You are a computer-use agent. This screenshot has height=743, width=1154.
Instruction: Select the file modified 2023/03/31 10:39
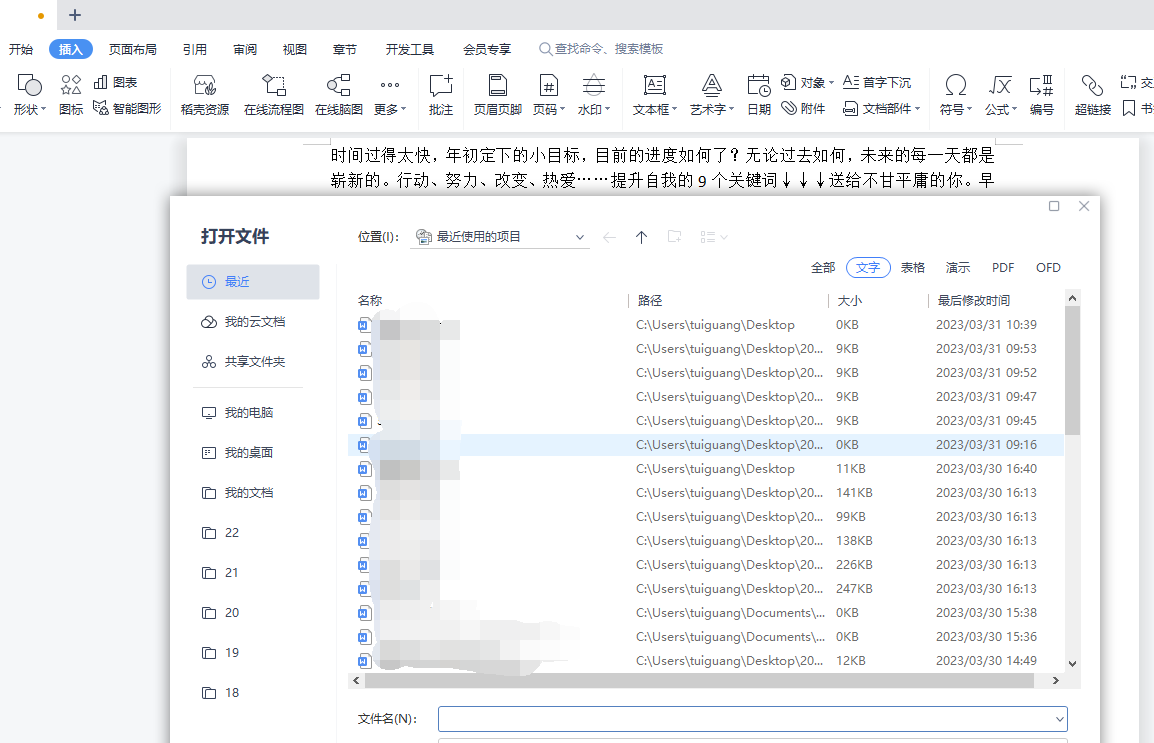pyautogui.click(x=706, y=324)
